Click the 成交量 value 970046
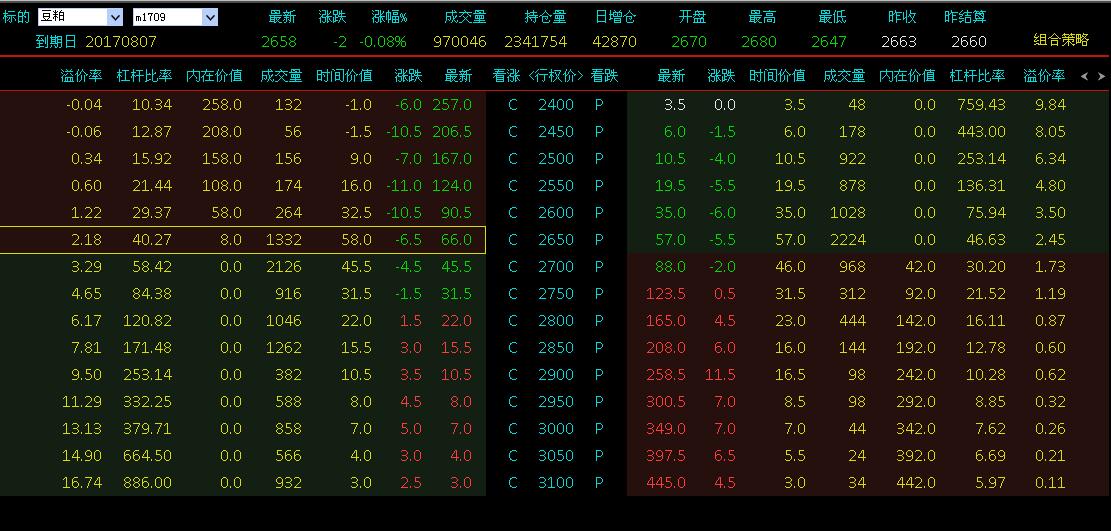The height and width of the screenshot is (531, 1111). click(460, 42)
